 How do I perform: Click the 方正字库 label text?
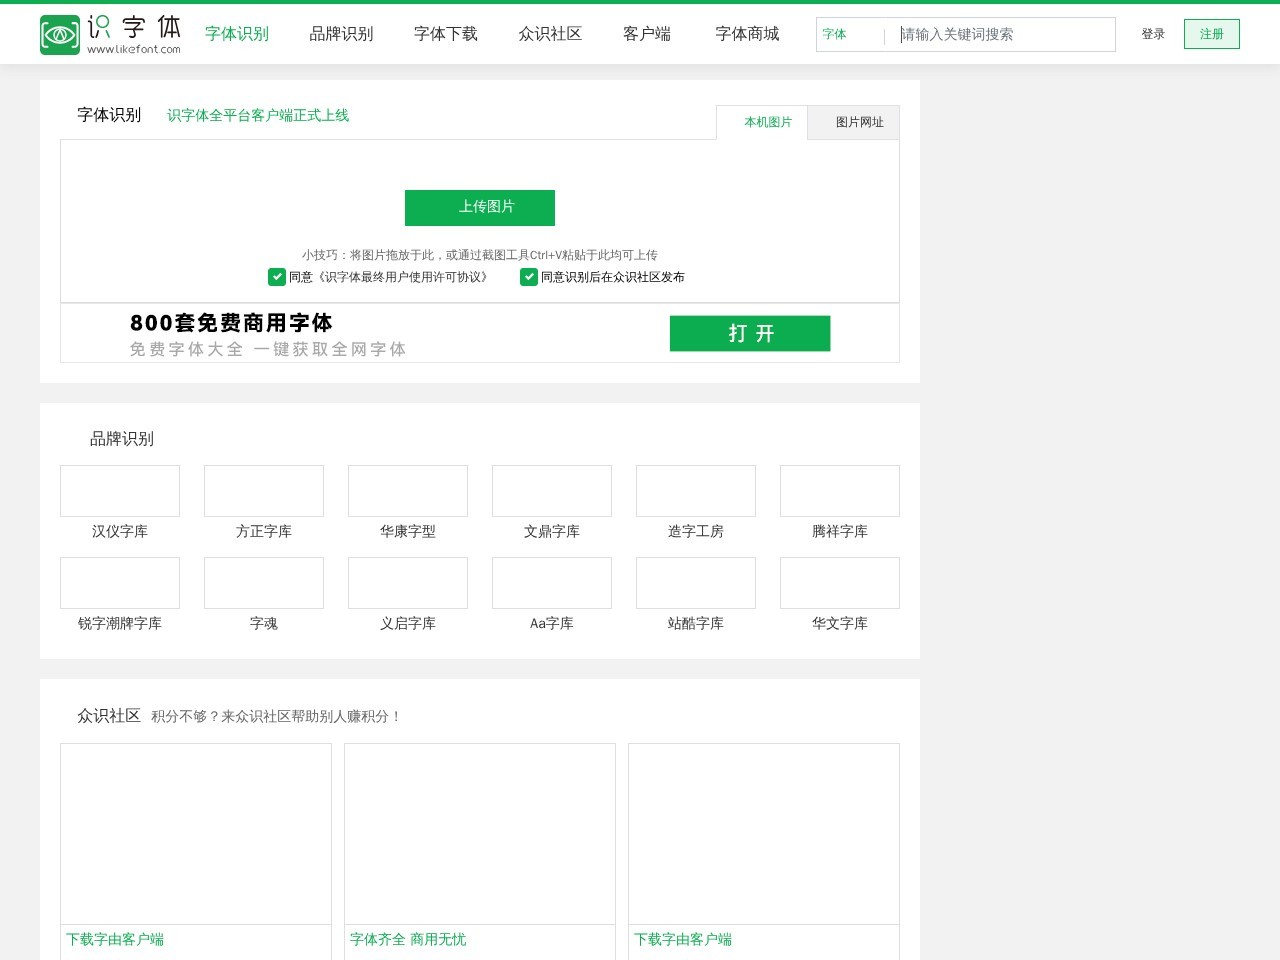point(264,532)
